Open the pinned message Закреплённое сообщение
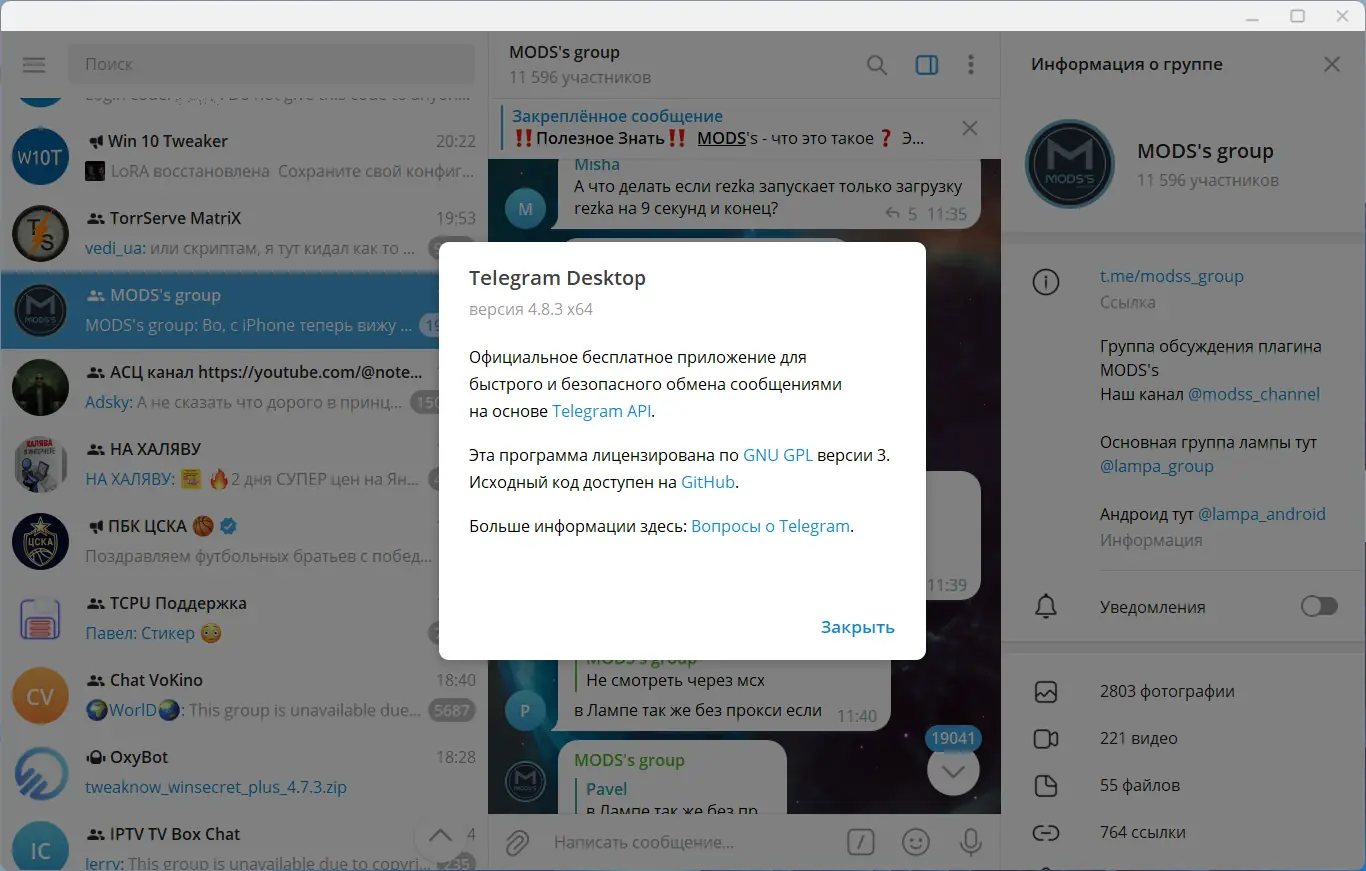This screenshot has height=871, width=1366. 720,128
